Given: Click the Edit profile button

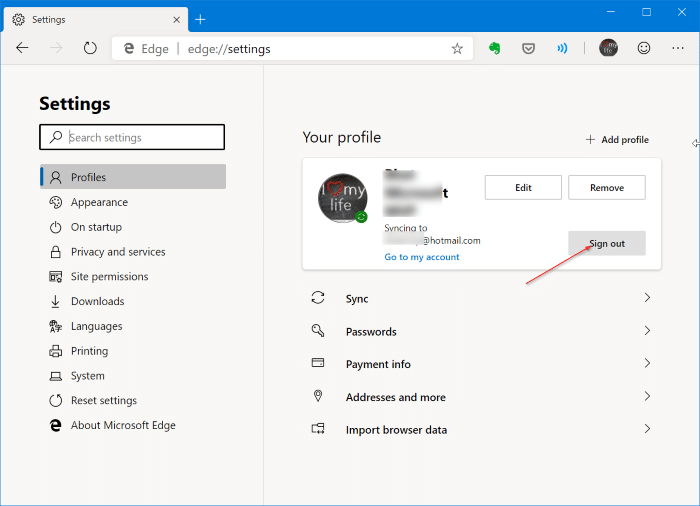Looking at the screenshot, I should 523,188.
